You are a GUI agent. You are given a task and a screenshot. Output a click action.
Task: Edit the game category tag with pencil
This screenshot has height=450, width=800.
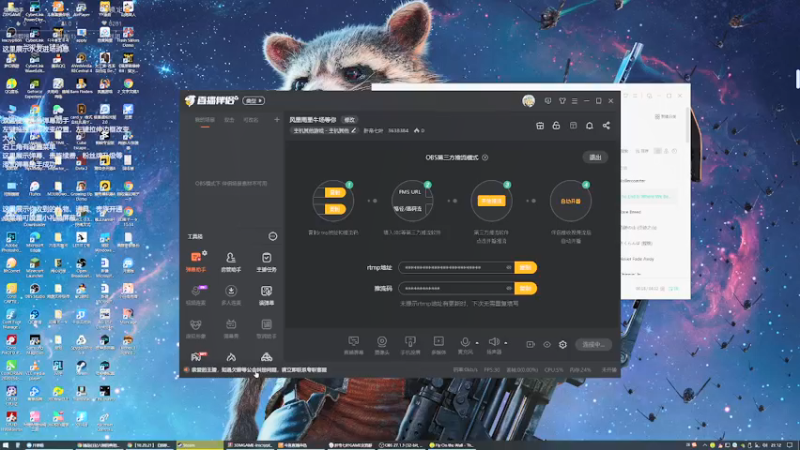(x=354, y=131)
